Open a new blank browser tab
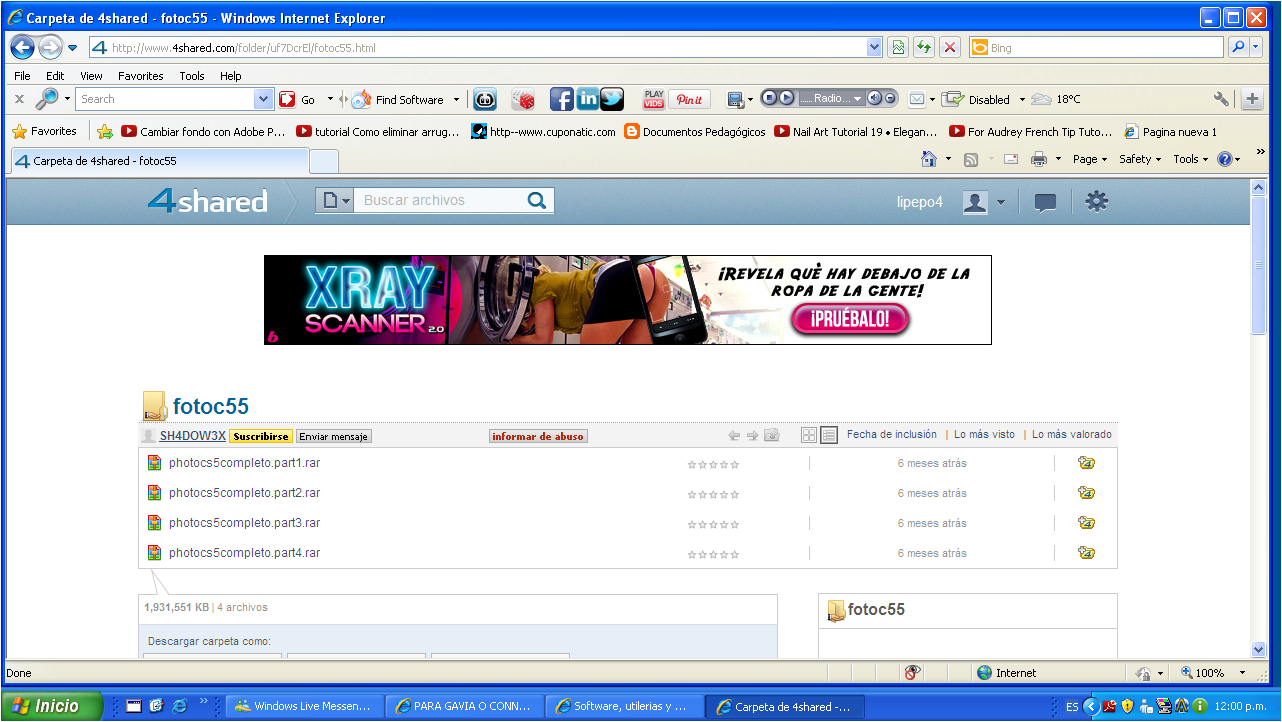 324,161
